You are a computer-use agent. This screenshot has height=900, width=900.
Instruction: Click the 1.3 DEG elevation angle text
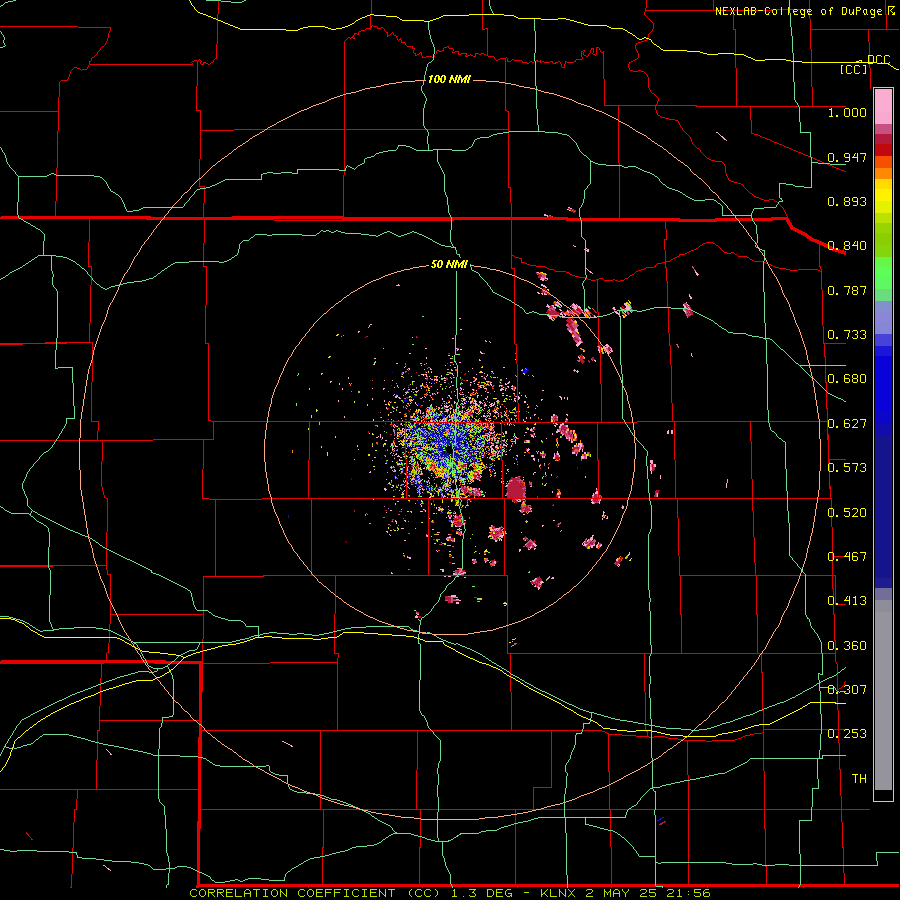point(483,893)
